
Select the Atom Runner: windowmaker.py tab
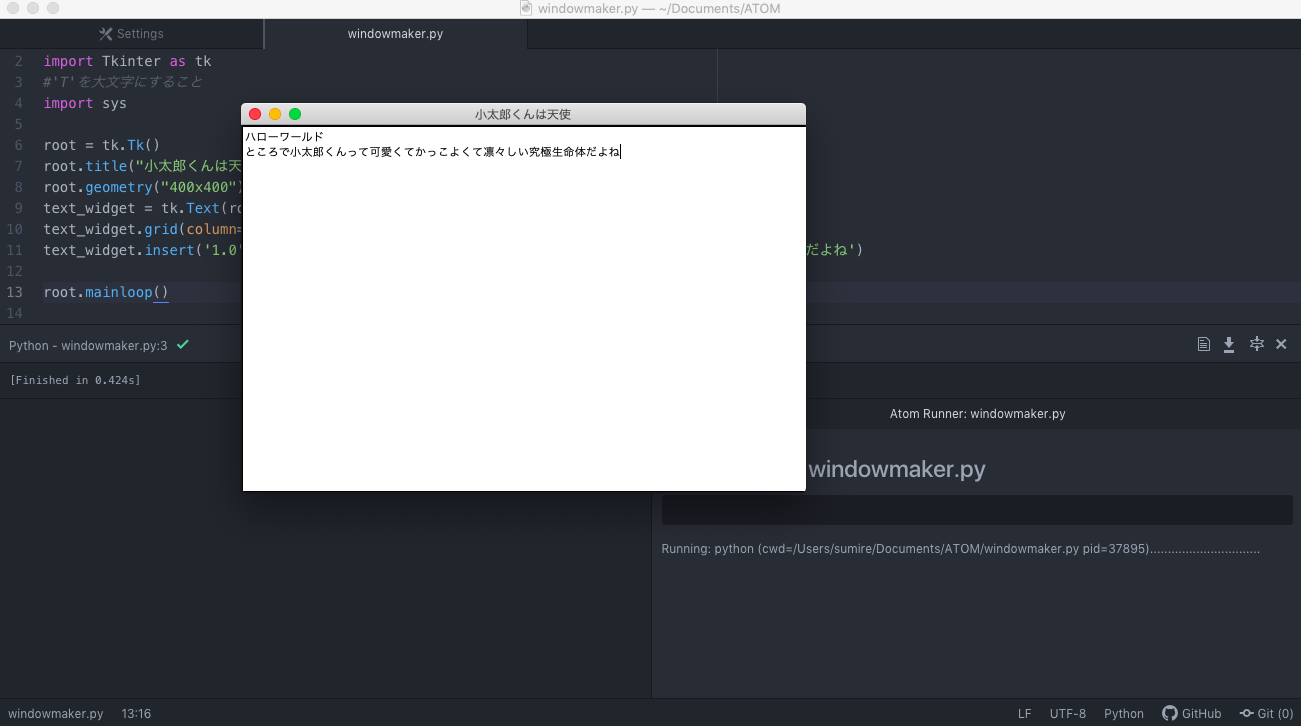coord(976,413)
